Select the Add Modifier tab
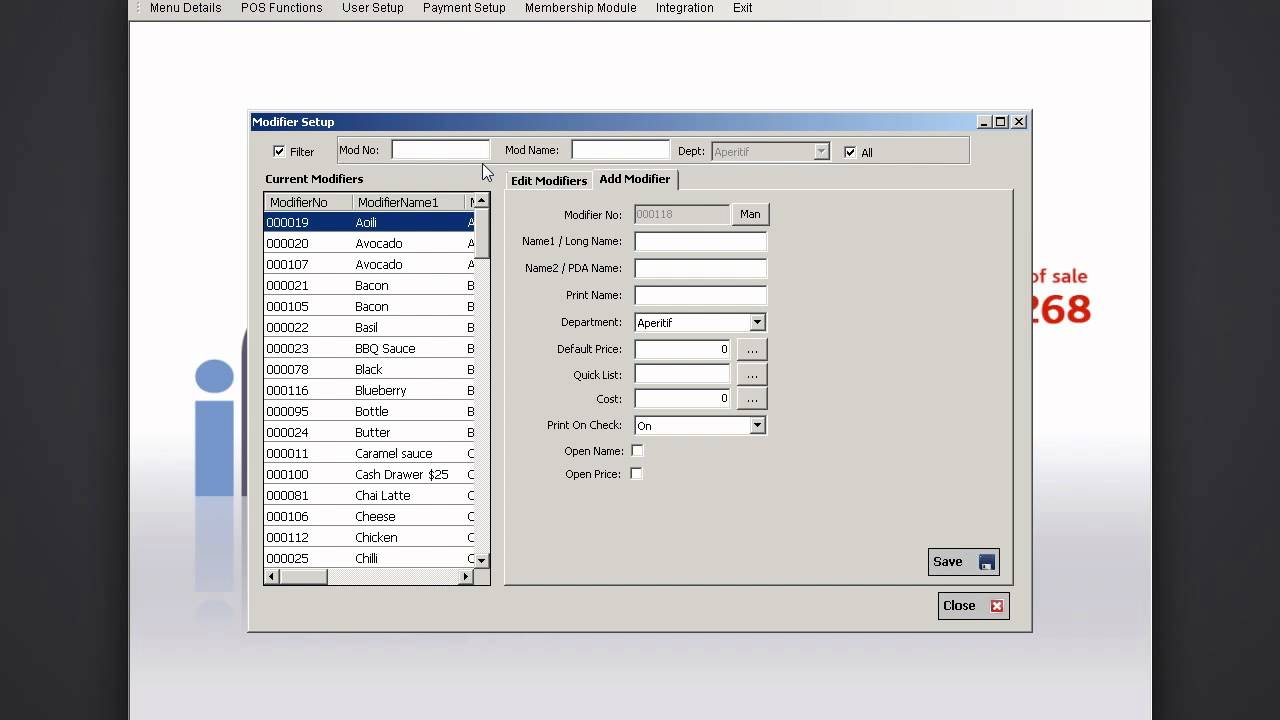The height and width of the screenshot is (720, 1280). point(635,179)
